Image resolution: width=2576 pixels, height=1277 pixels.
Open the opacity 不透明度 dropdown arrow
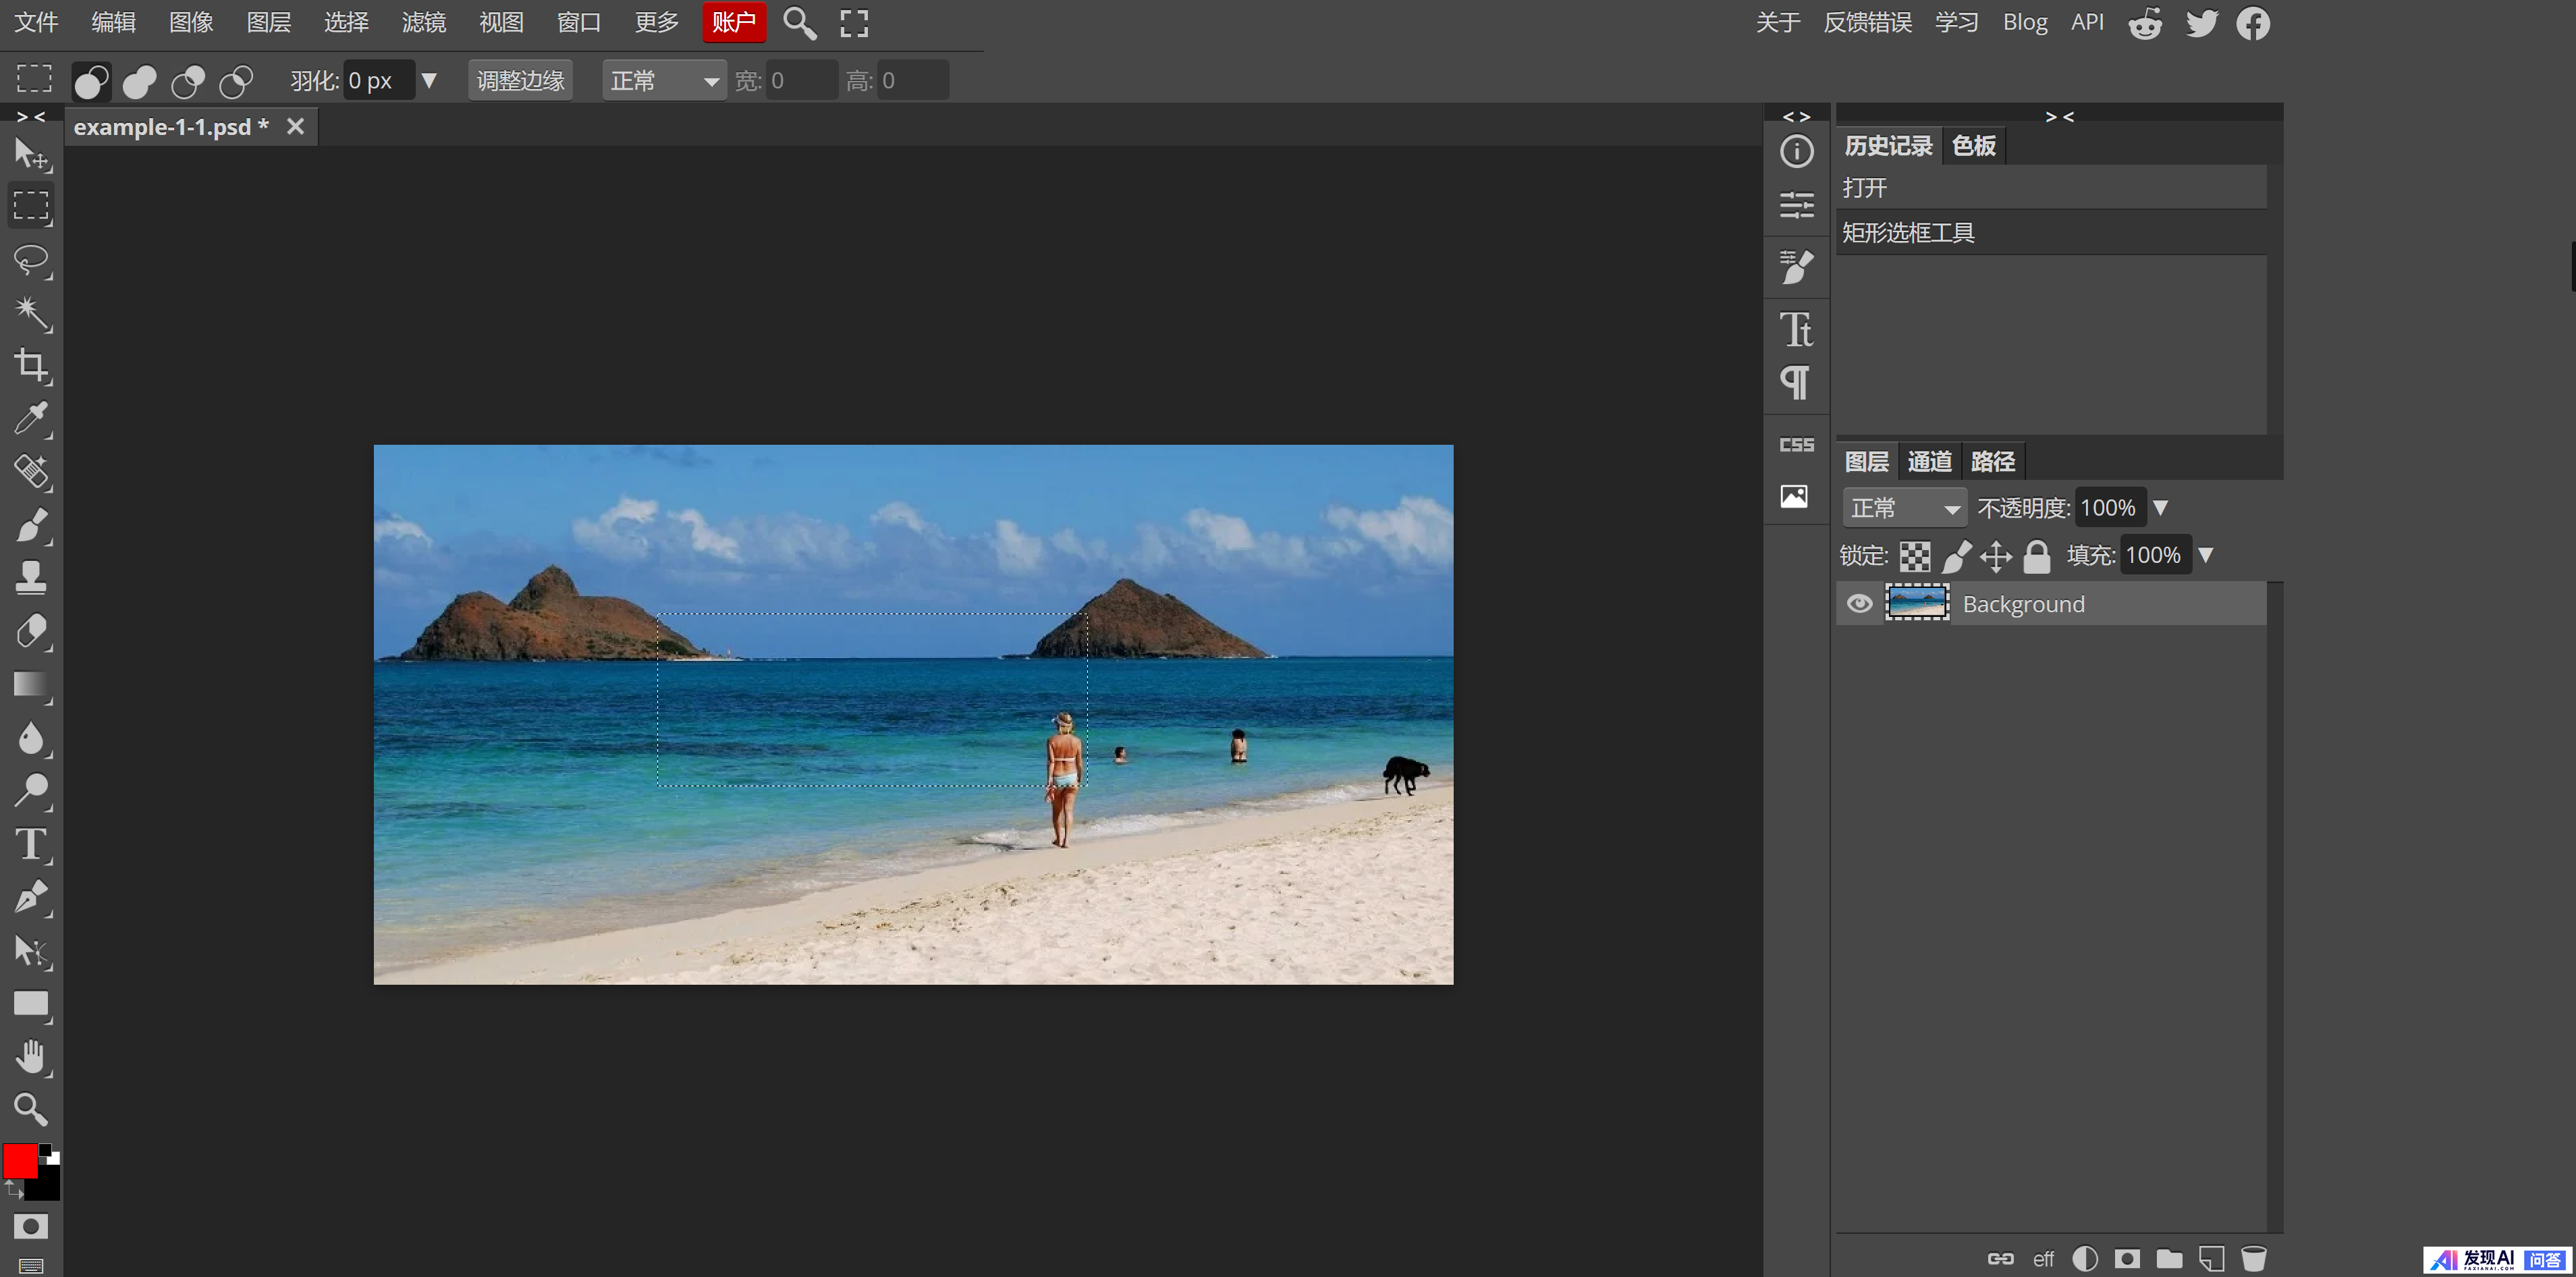(2161, 509)
